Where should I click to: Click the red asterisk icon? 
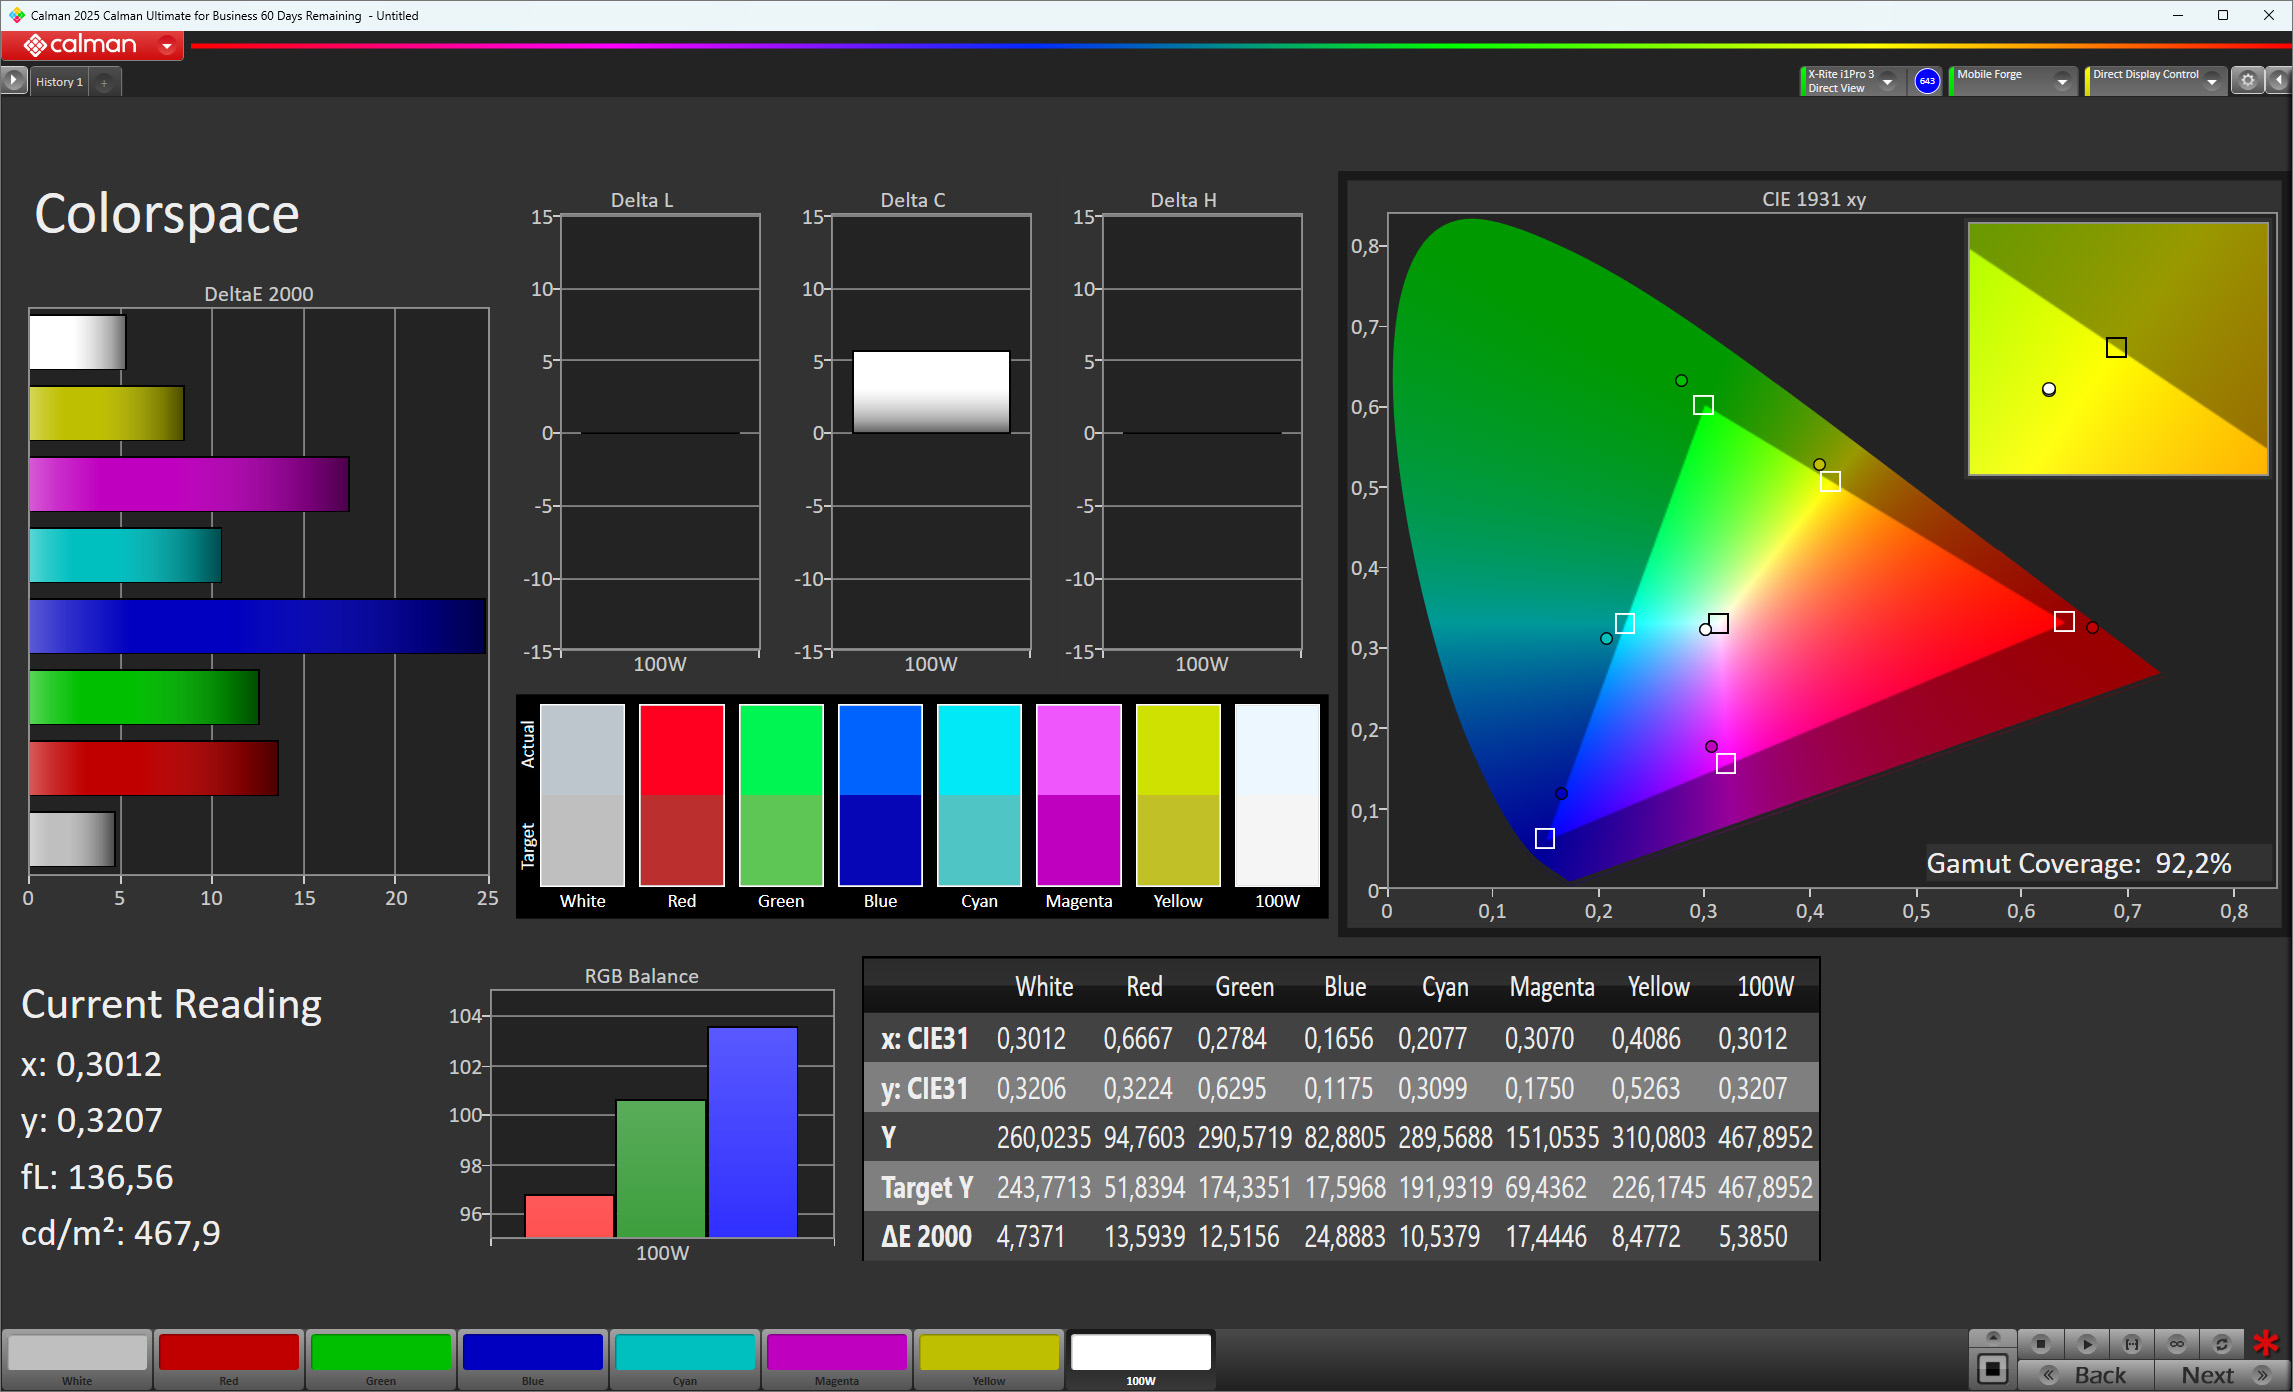[2266, 1344]
